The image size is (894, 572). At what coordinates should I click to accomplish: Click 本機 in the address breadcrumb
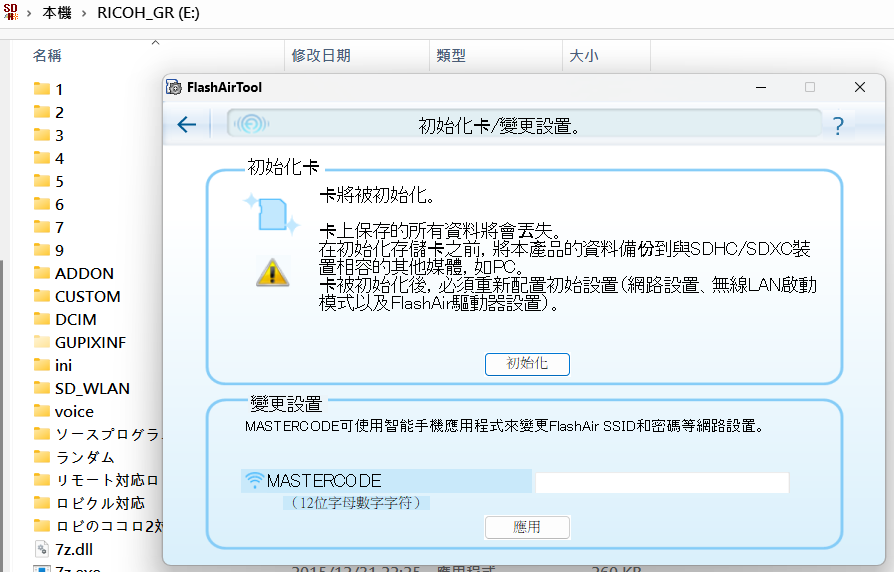57,13
